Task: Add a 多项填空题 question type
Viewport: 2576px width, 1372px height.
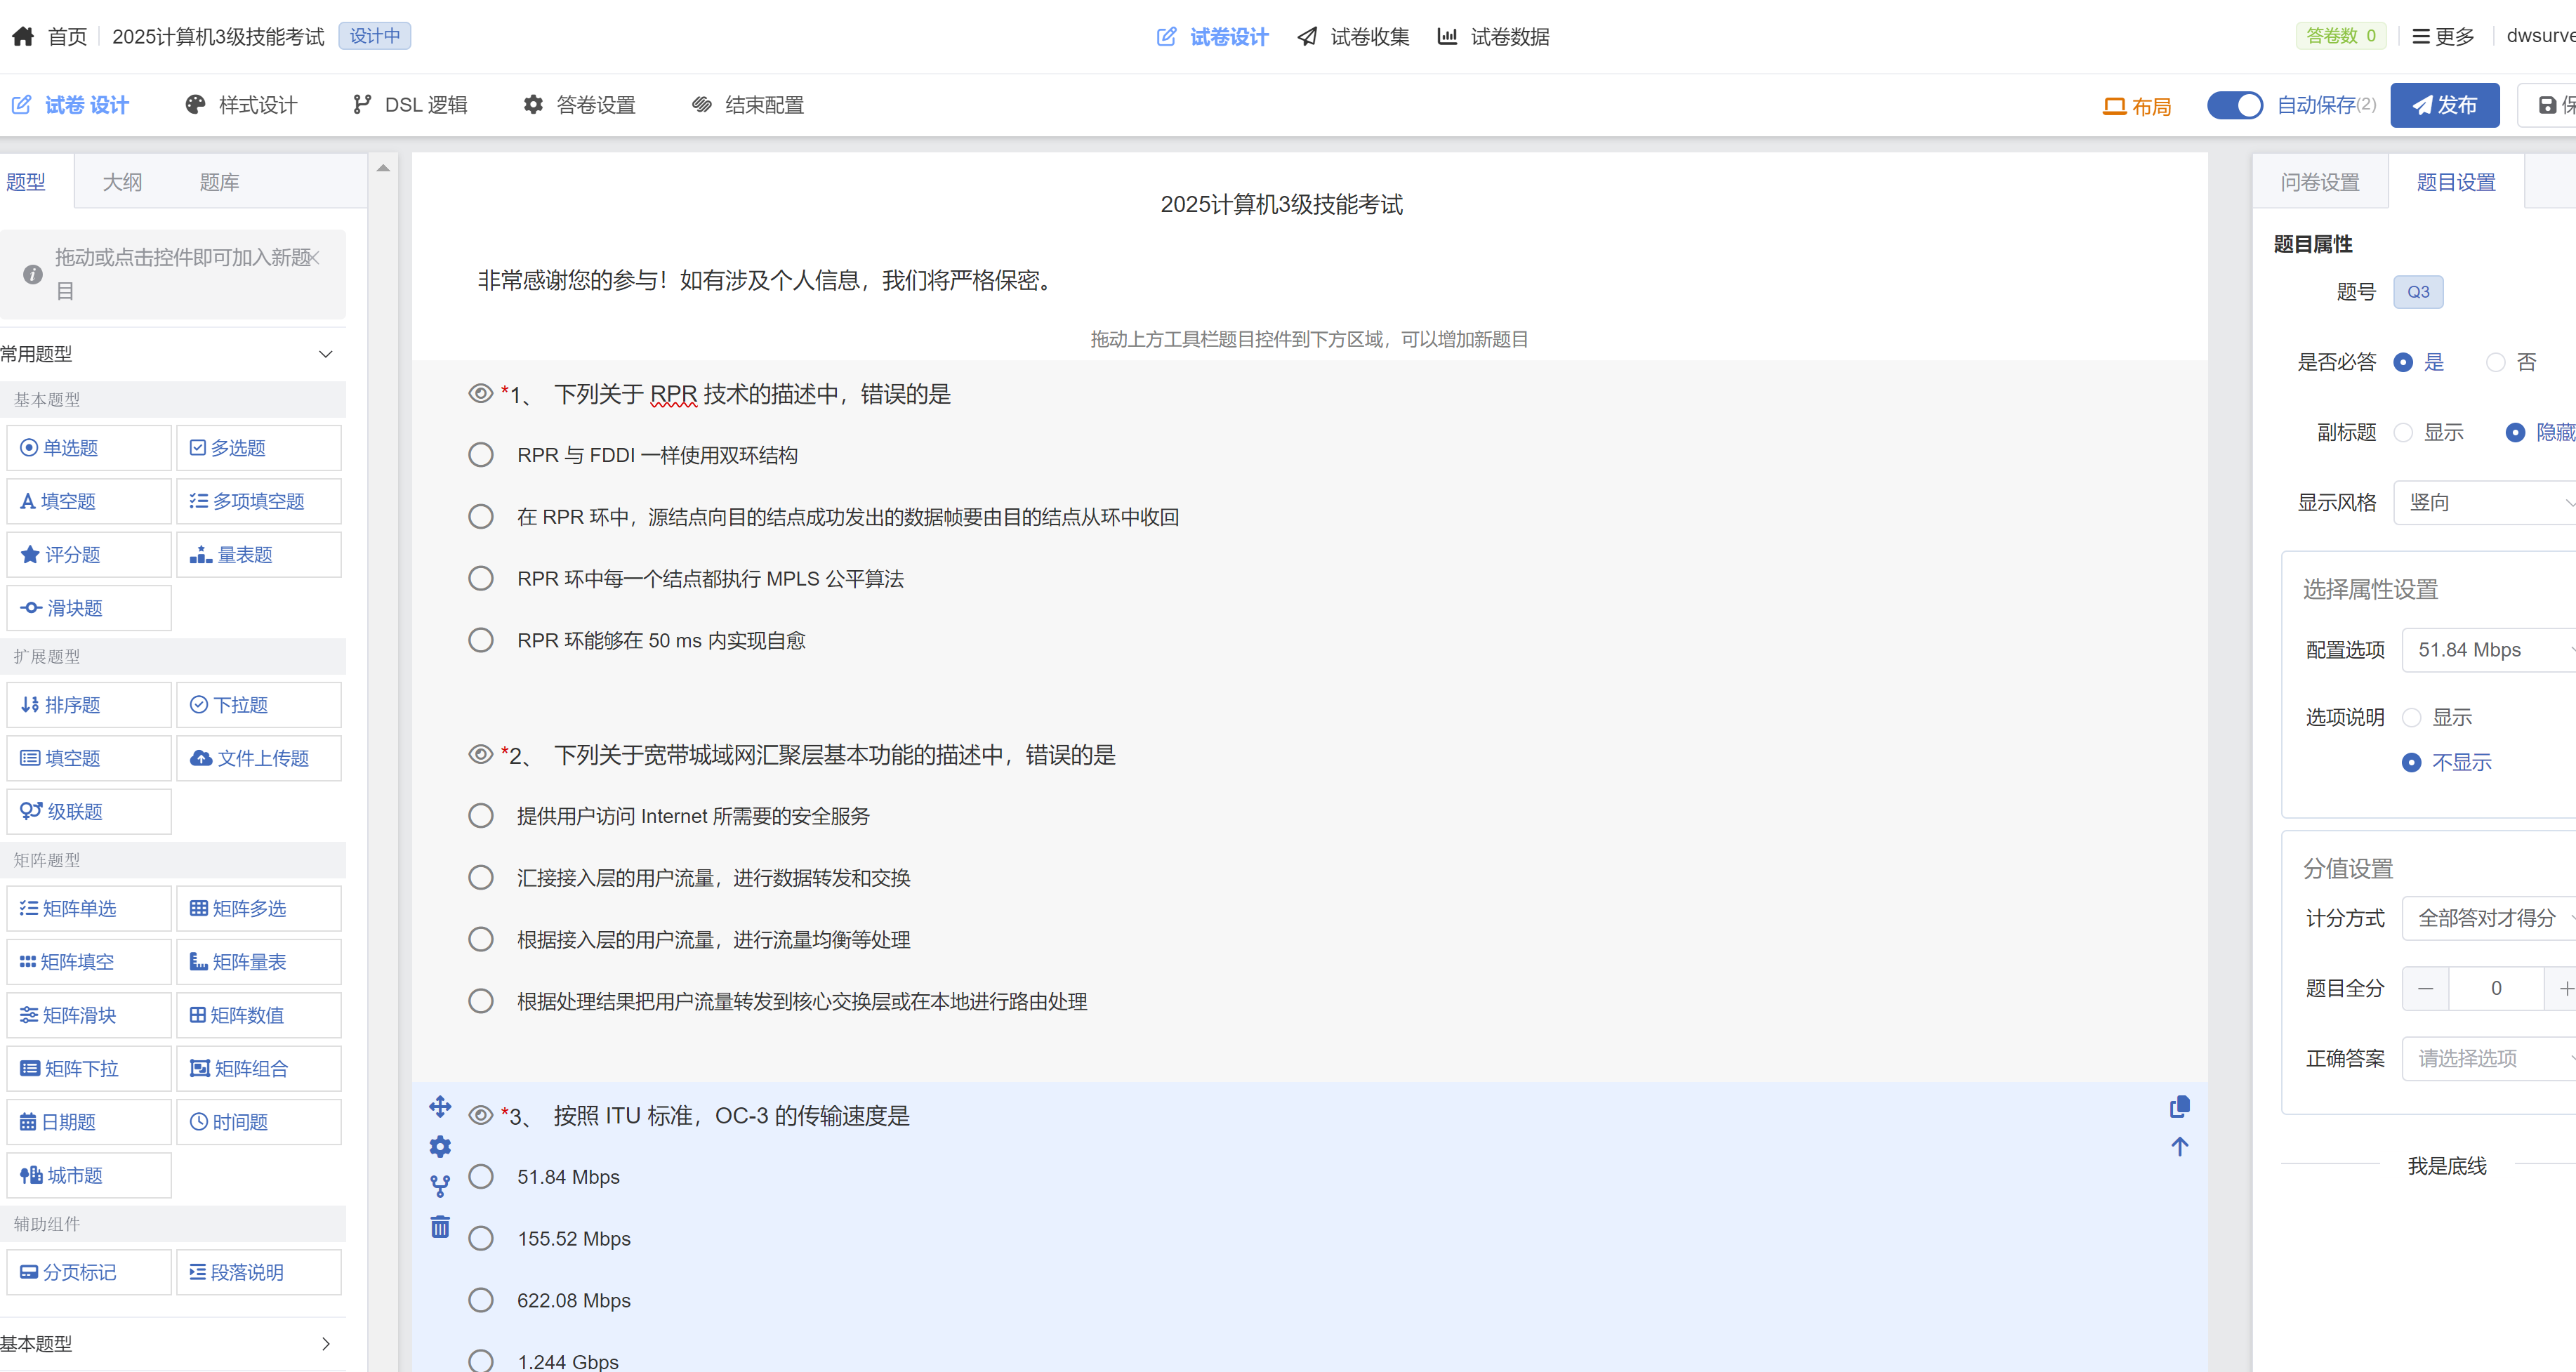Action: [259, 501]
